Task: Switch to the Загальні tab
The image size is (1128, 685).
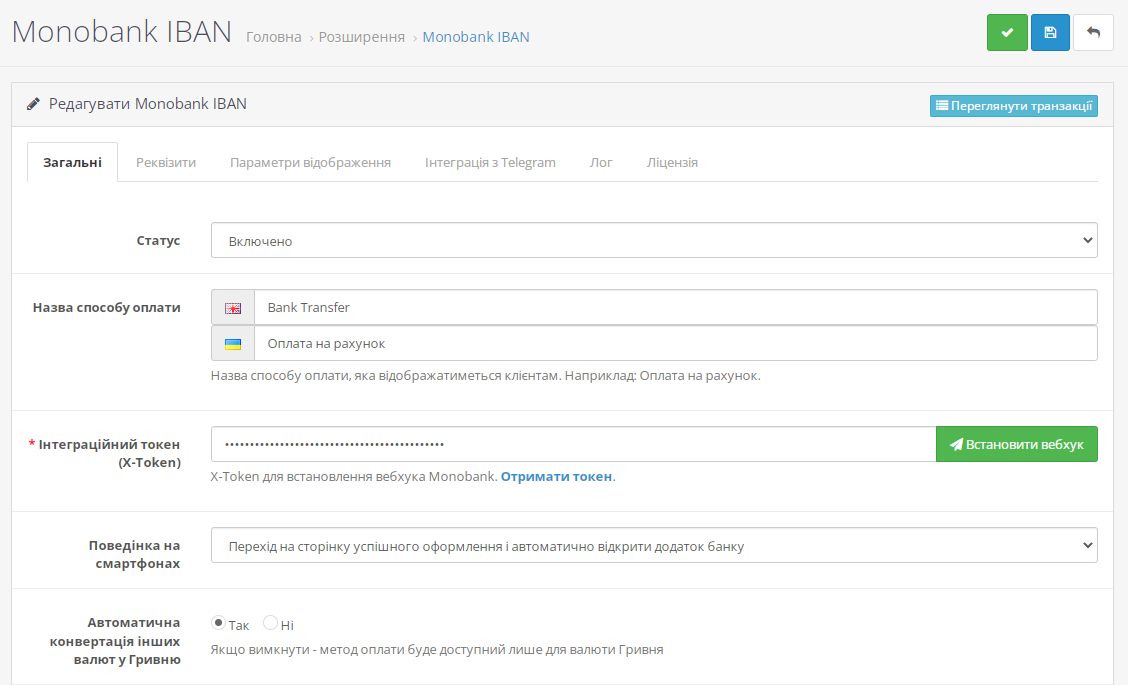Action: click(x=73, y=163)
